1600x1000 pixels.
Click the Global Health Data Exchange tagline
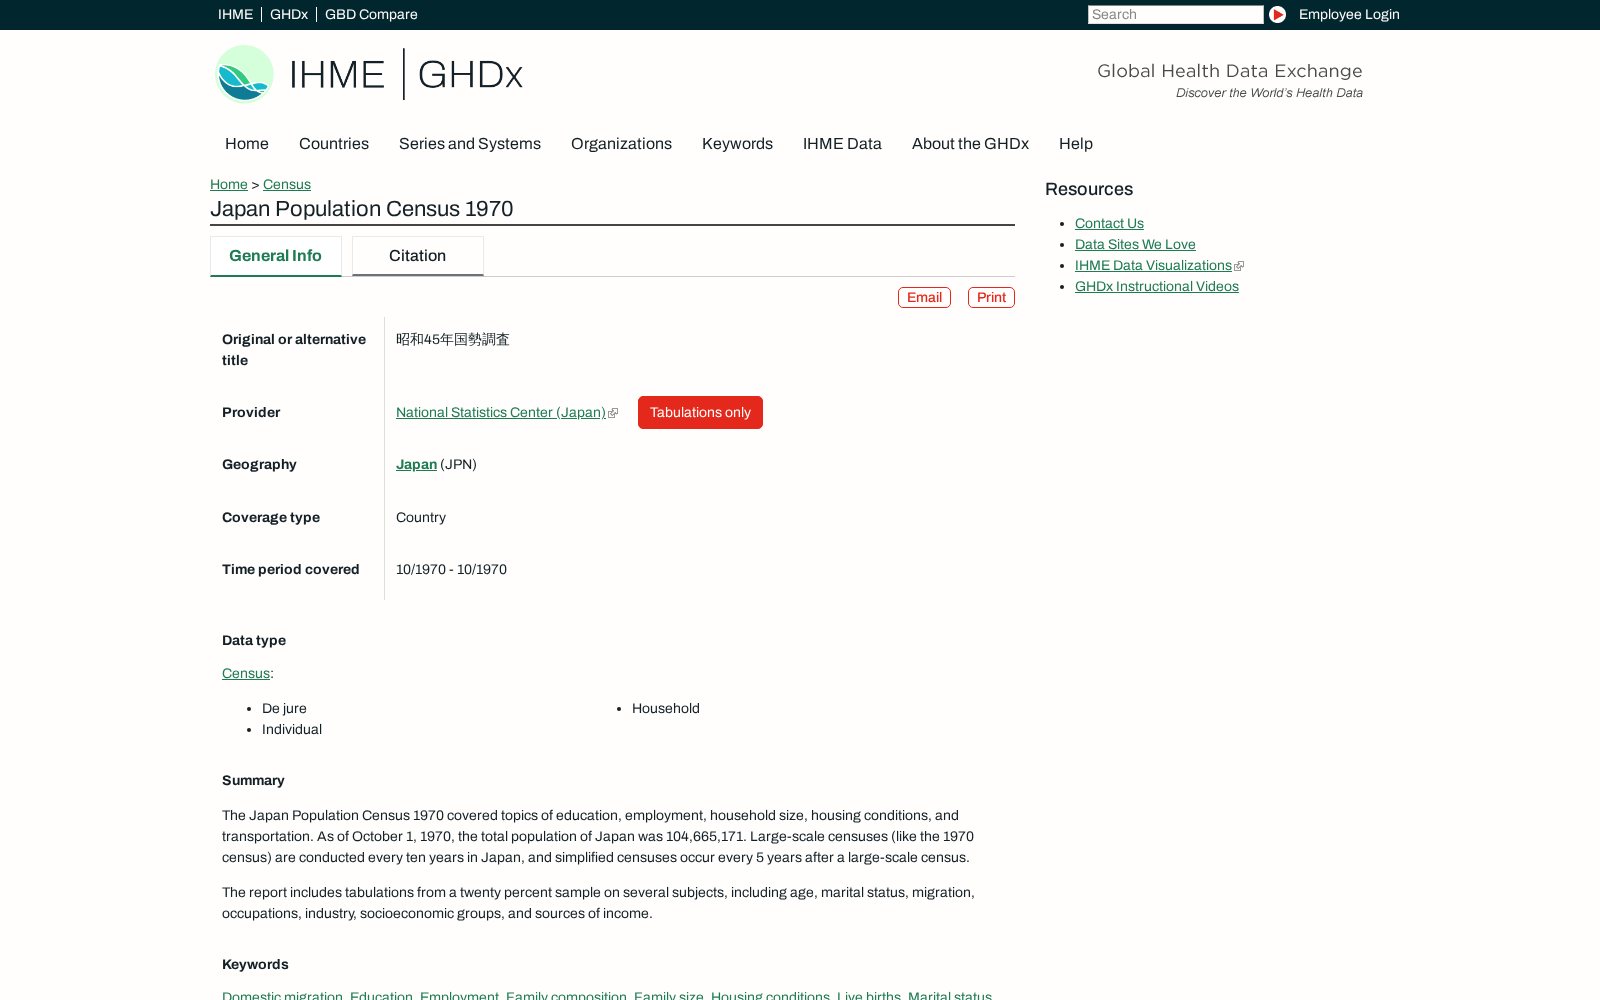1230,71
